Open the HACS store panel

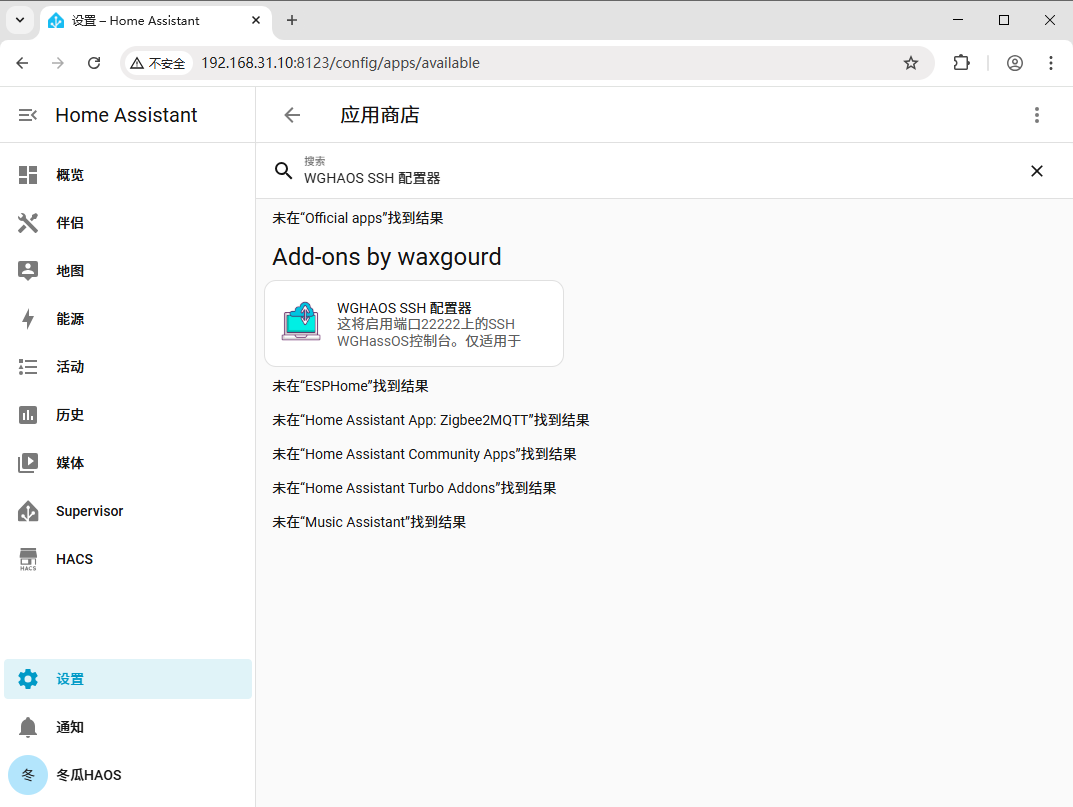pyautogui.click(x=128, y=559)
